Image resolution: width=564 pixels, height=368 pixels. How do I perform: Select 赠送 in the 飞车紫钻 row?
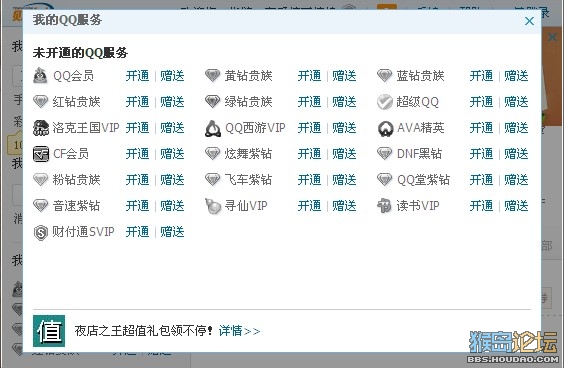344,180
